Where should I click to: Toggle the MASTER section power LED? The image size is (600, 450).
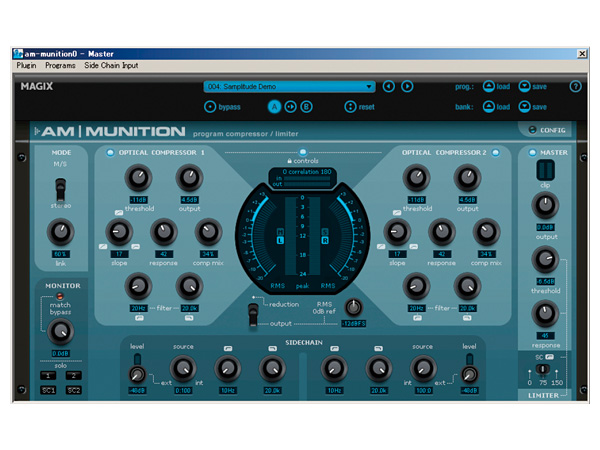[532, 153]
